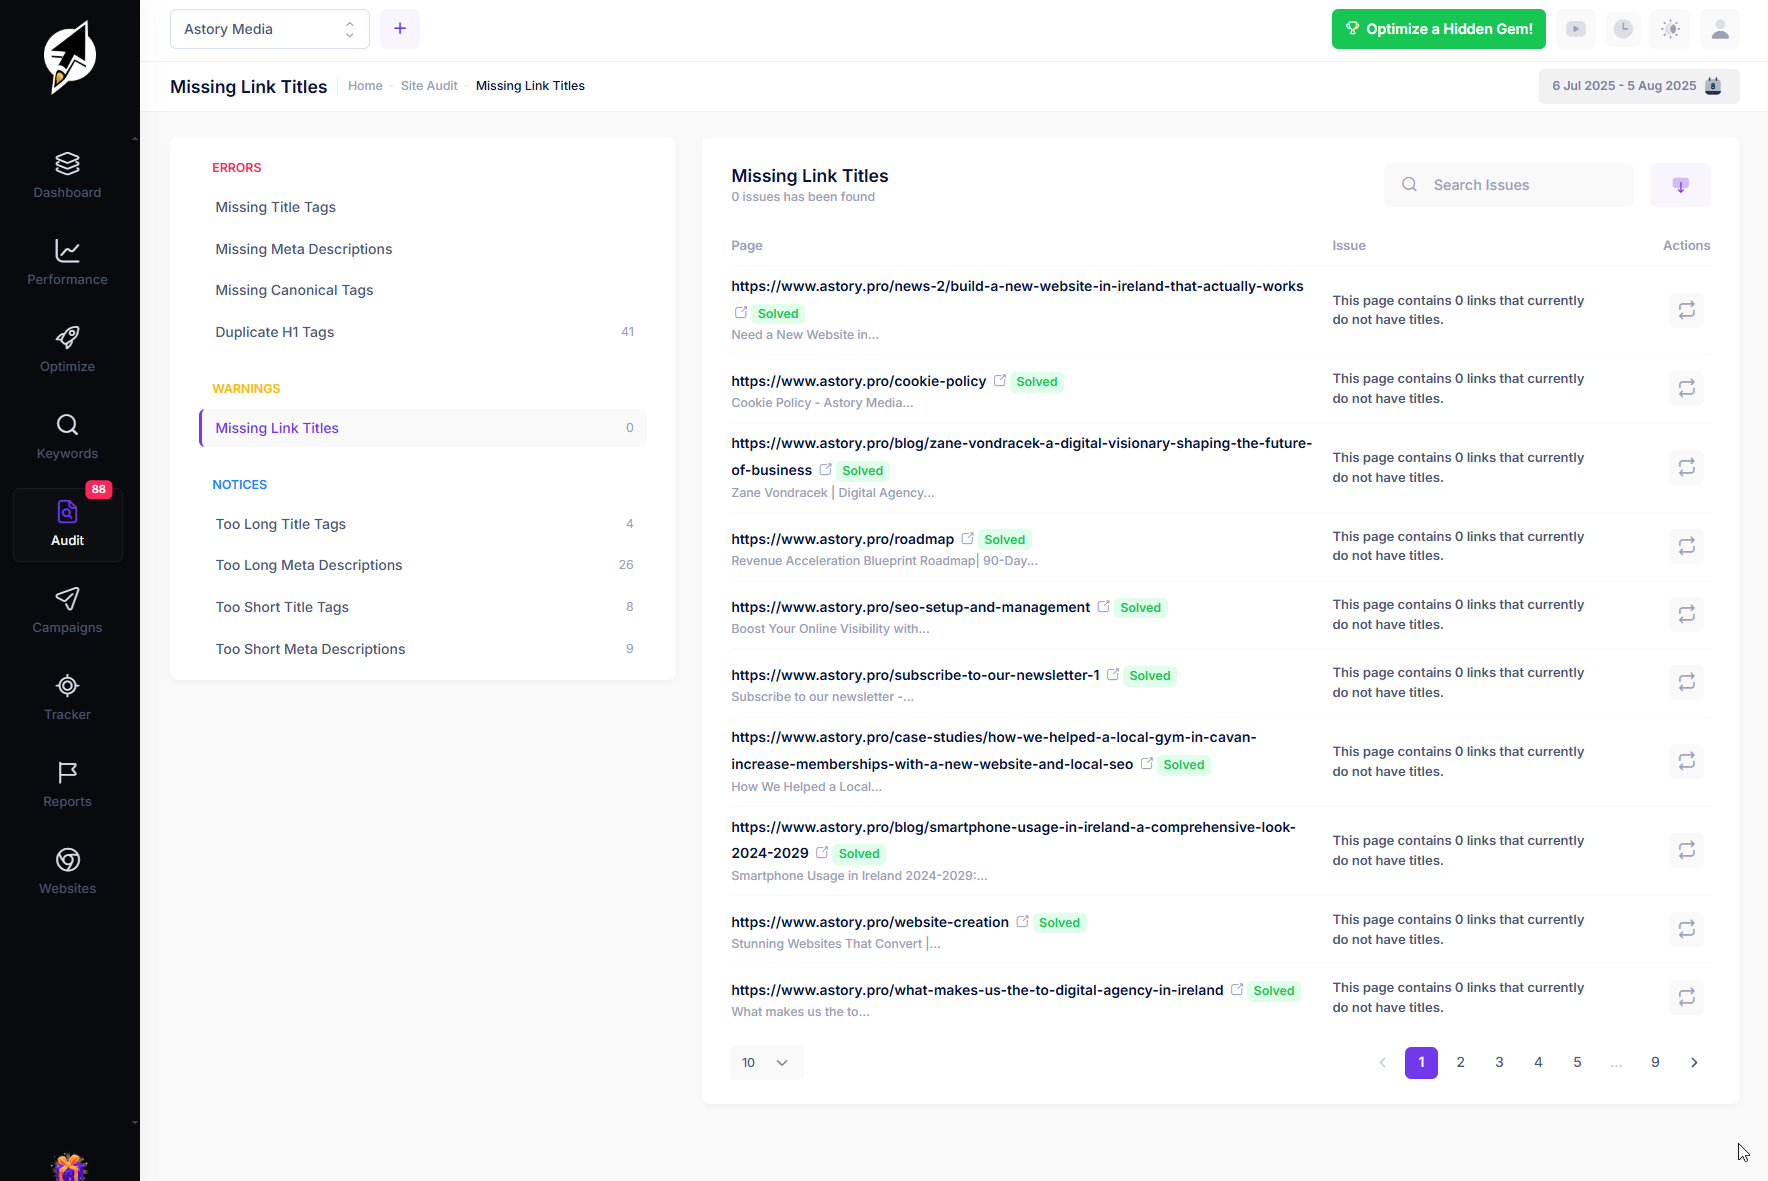This screenshot has width=1768, height=1181.
Task: Click the plus button to add a project
Action: 400,29
